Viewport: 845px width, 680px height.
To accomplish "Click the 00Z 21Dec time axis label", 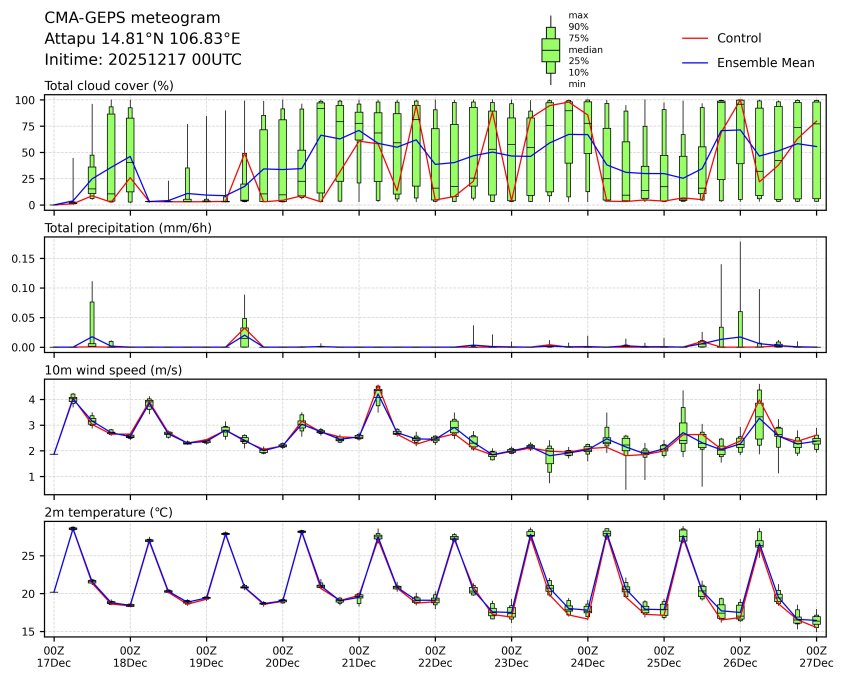I will [358, 656].
